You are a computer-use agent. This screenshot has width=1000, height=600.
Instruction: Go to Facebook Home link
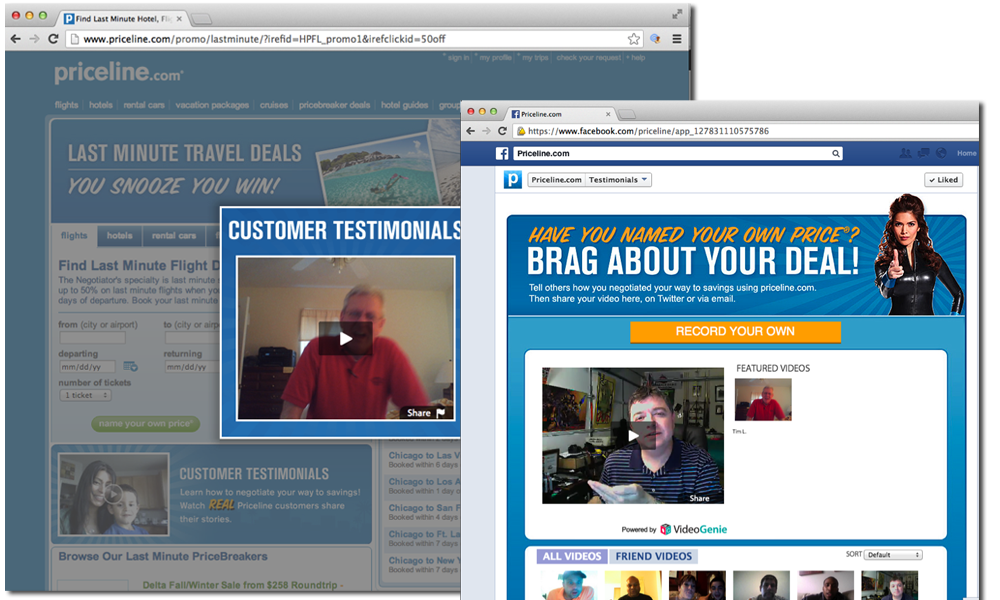pyautogui.click(x=966, y=153)
